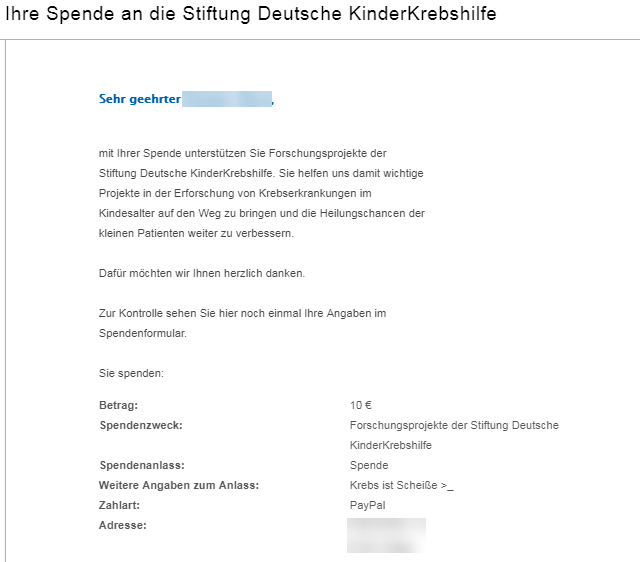Click the email subject heading text

(251, 13)
